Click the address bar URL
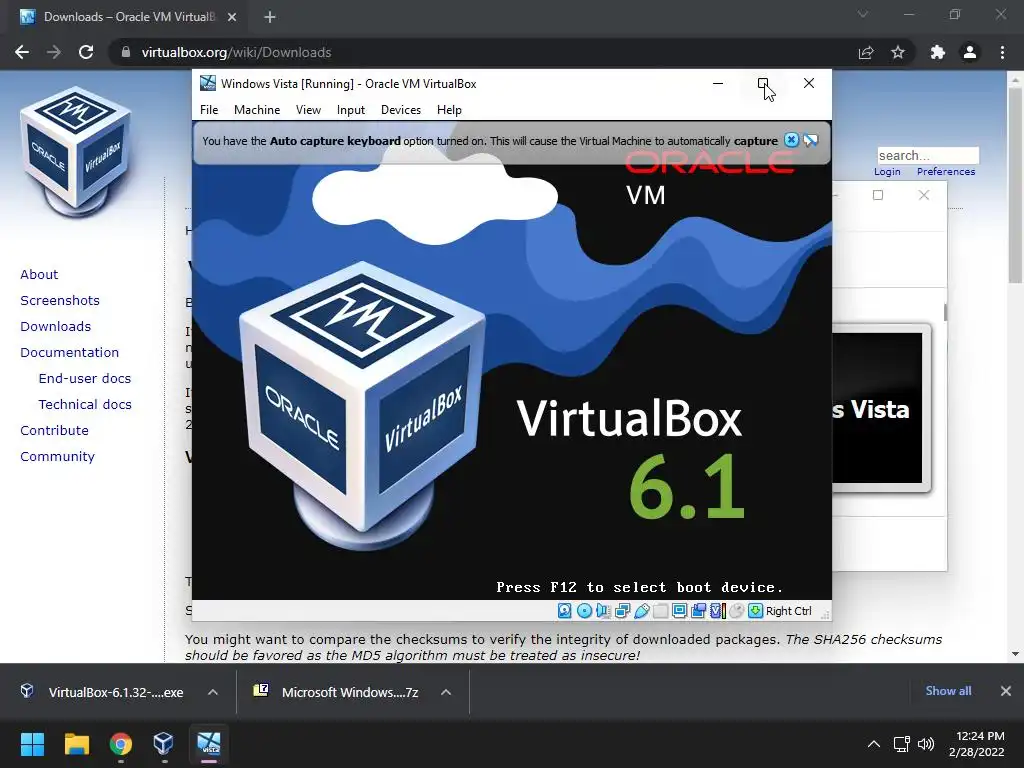This screenshot has width=1024, height=768. (236, 52)
